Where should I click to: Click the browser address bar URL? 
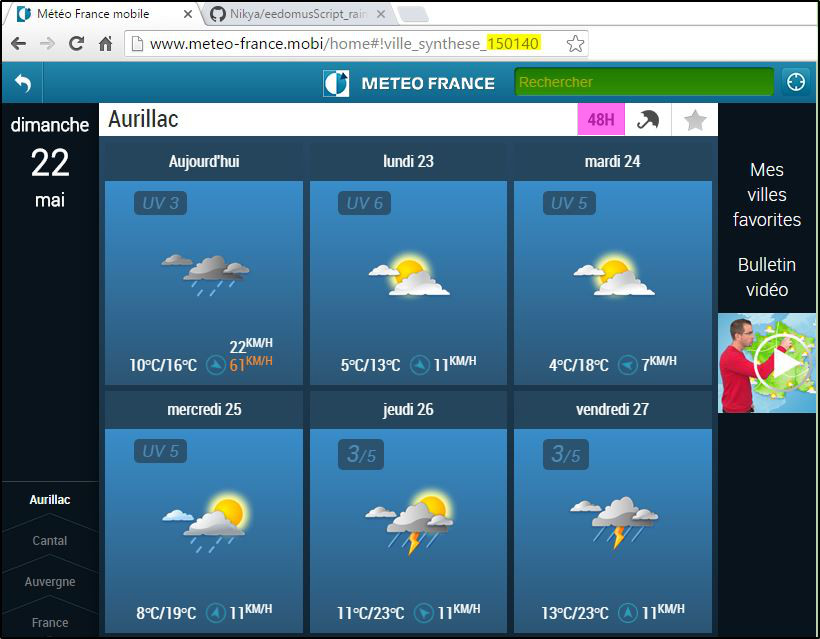pyautogui.click(x=345, y=43)
